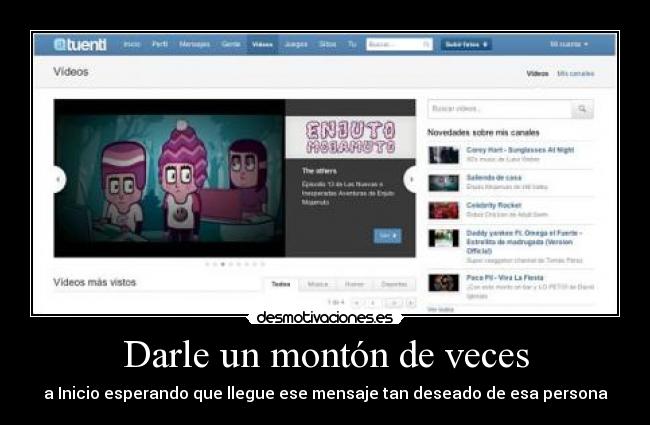Viewport: 650px width, 425px height.
Task: Open Juegos in the navigation bar
Action: coord(296,44)
